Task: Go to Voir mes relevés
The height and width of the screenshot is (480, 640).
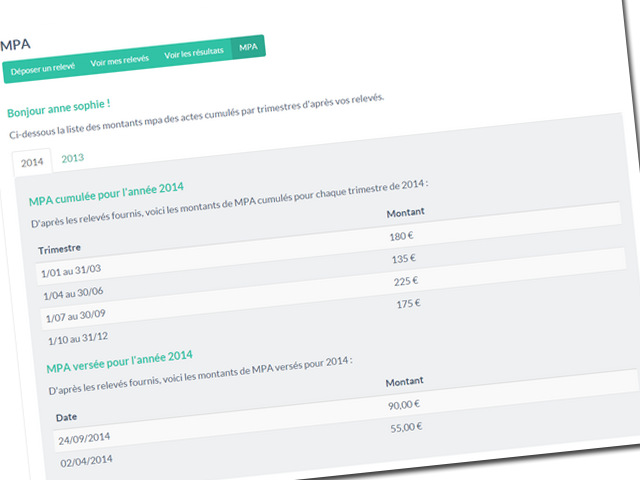Action: click(120, 61)
